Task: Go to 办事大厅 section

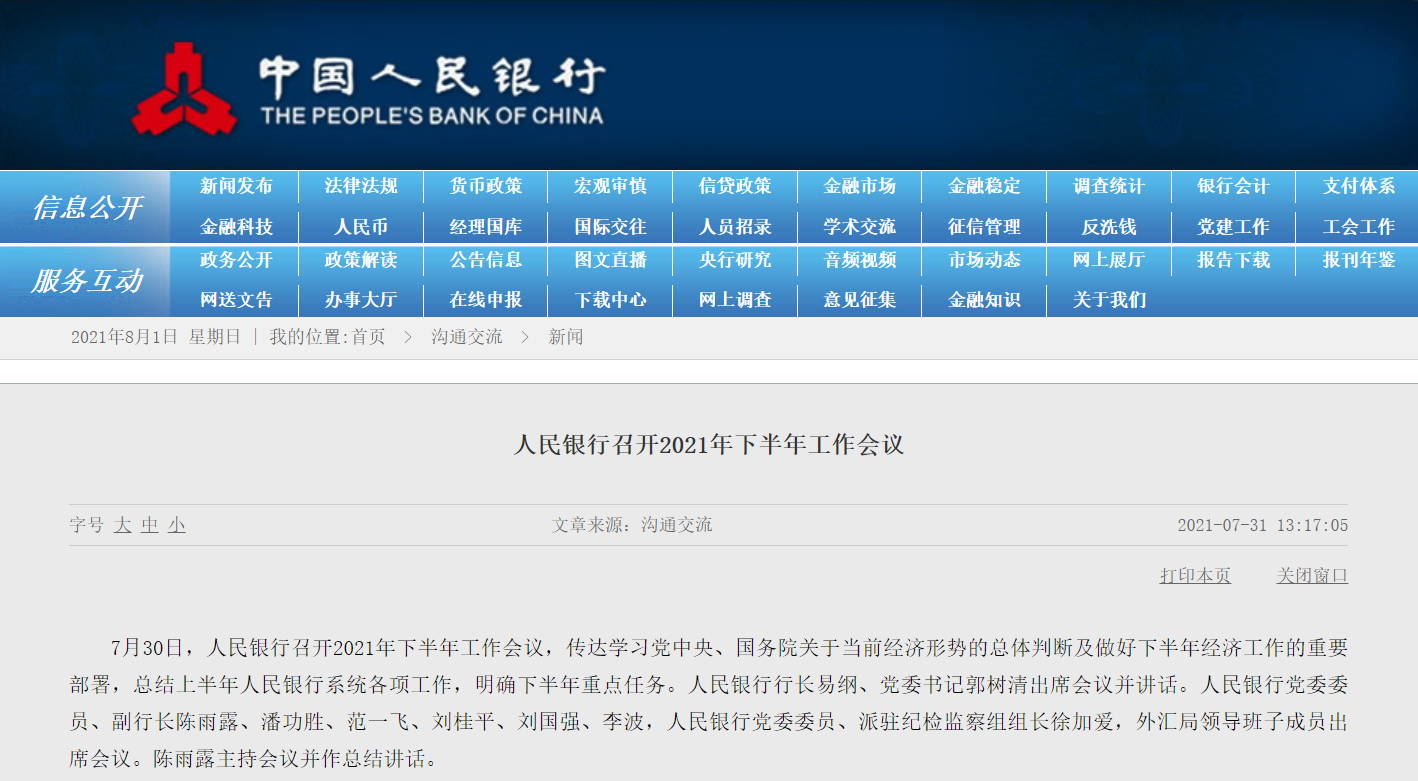Action: (361, 300)
